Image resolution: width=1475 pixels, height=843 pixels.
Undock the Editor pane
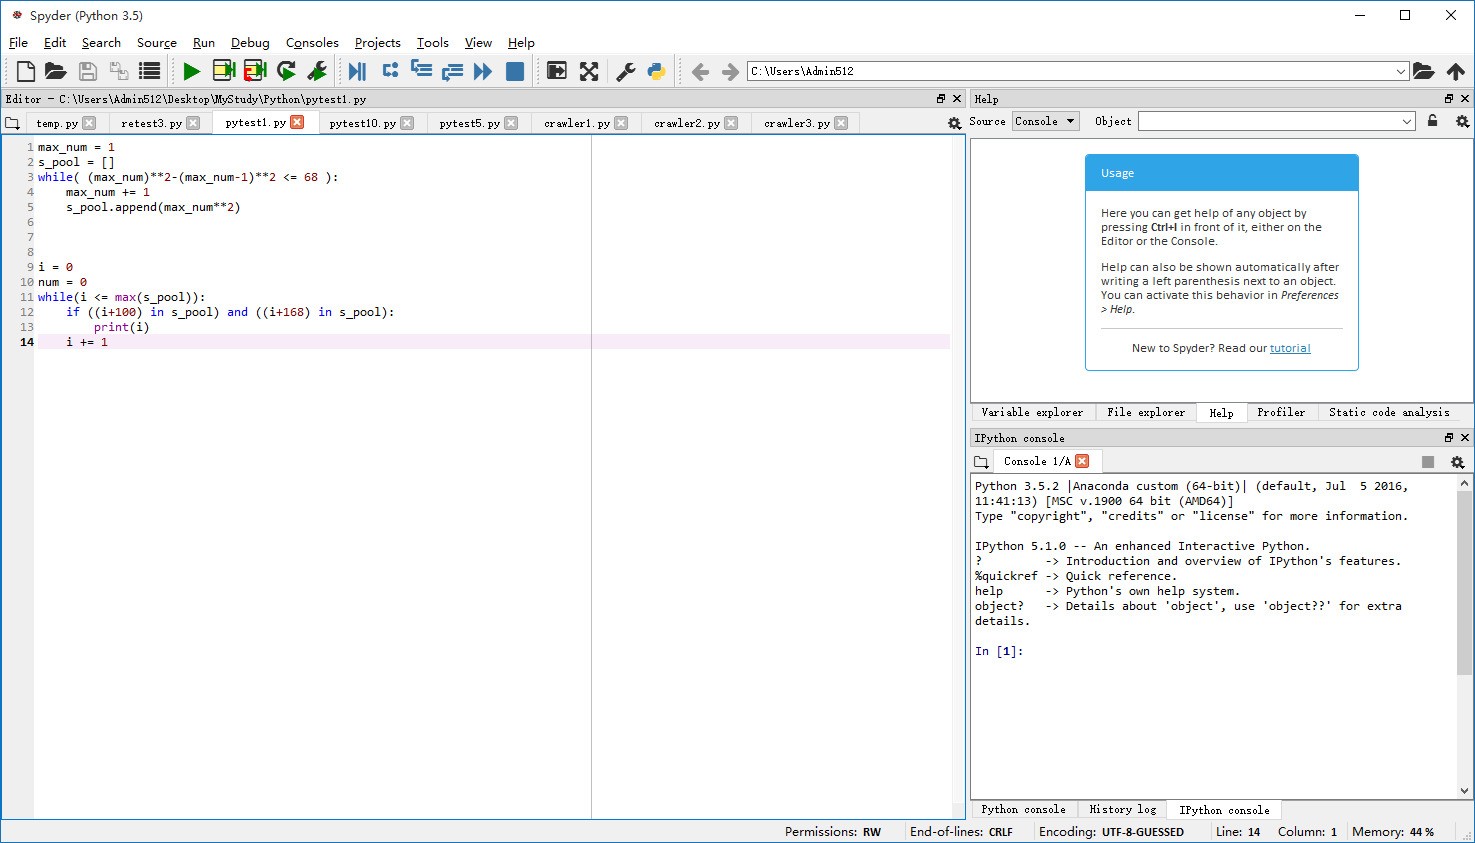click(x=940, y=99)
